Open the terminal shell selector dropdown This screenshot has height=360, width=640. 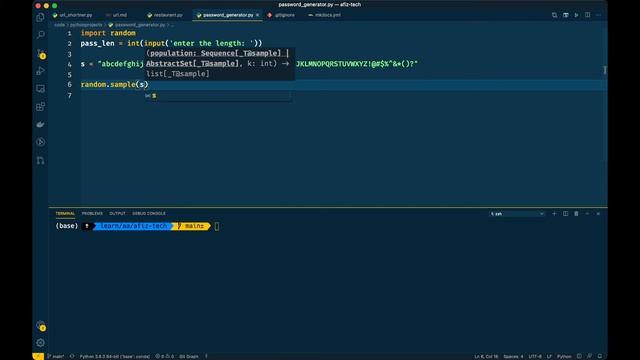517,214
